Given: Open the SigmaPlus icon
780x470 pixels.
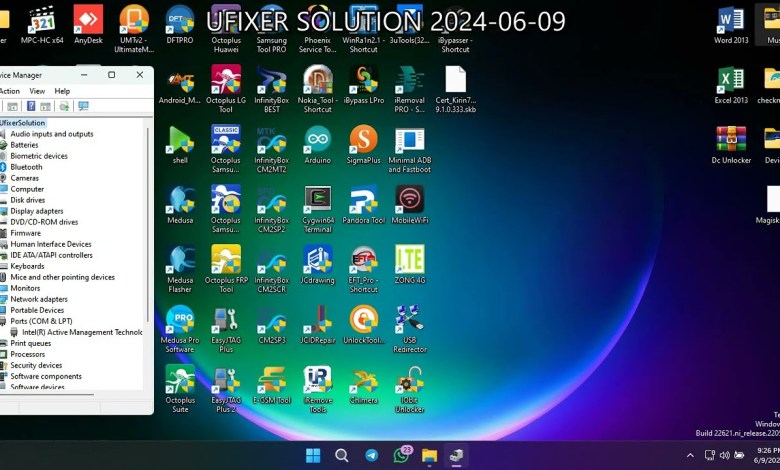Looking at the screenshot, I should (x=364, y=145).
